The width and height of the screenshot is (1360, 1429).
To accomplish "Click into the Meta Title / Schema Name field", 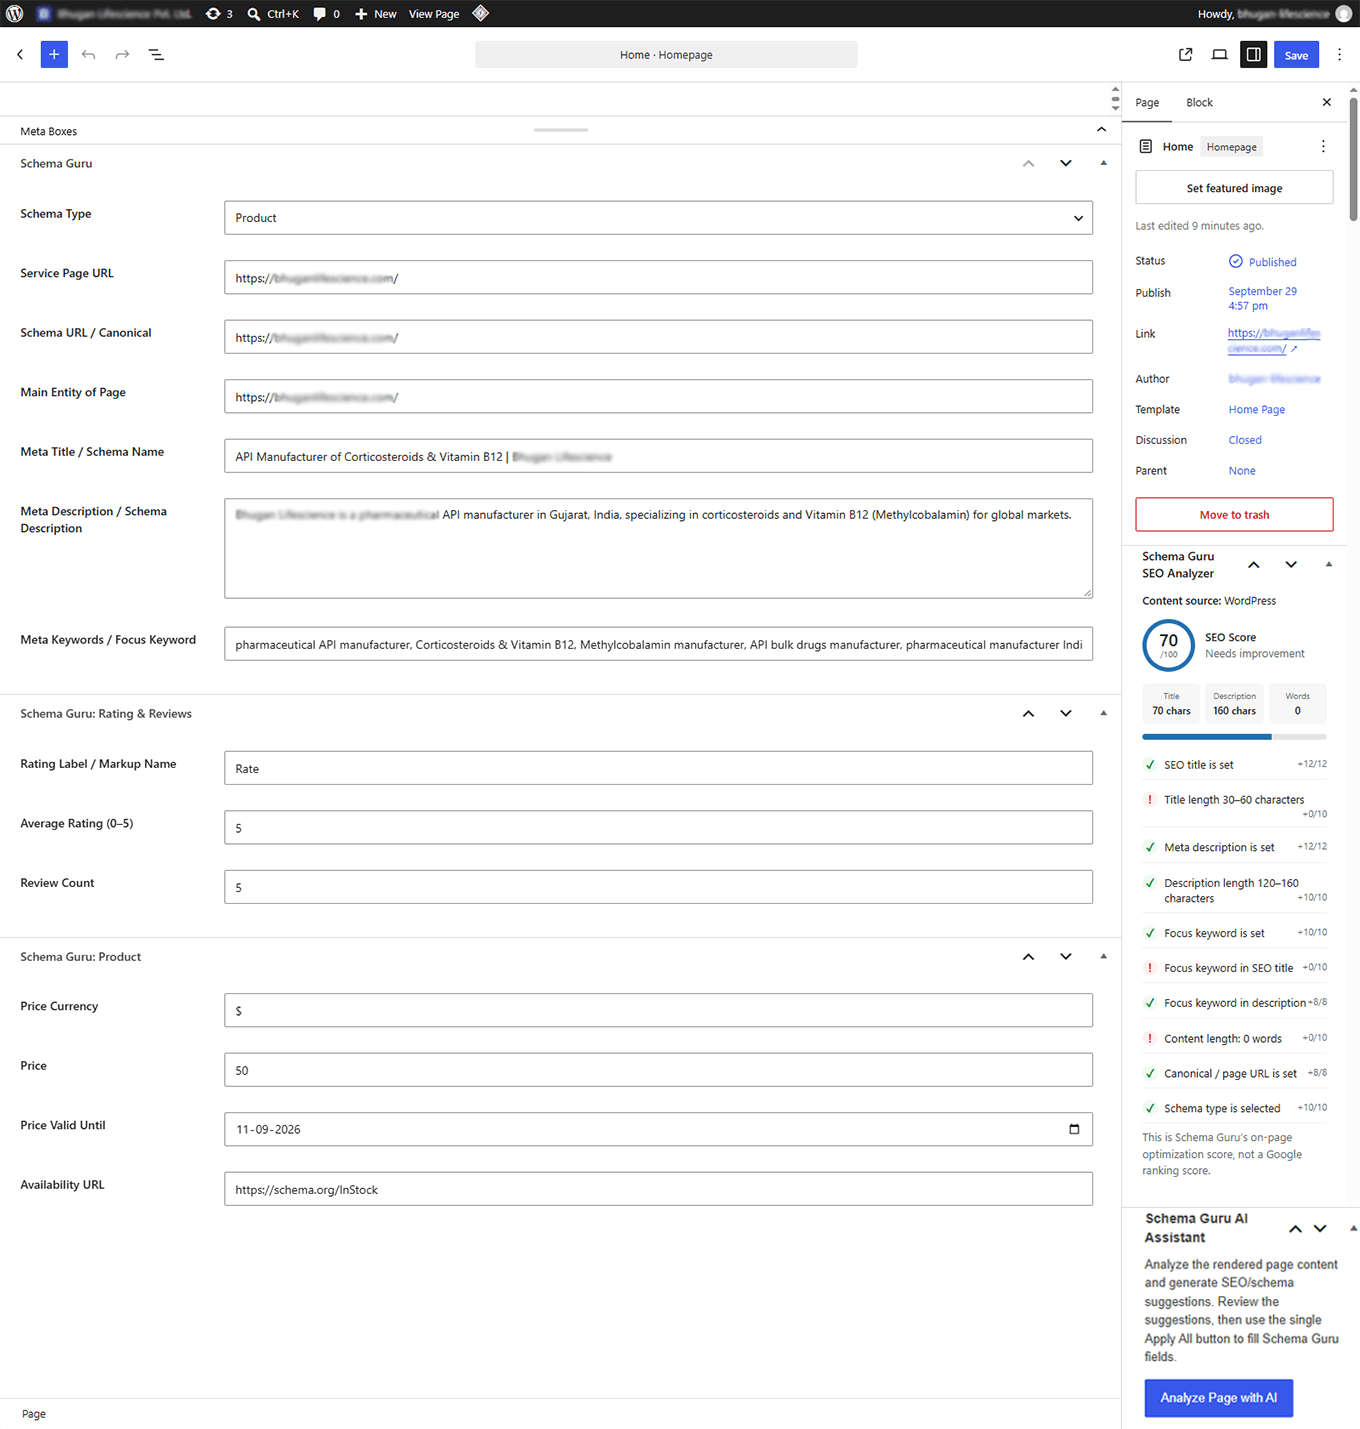I will coord(658,456).
